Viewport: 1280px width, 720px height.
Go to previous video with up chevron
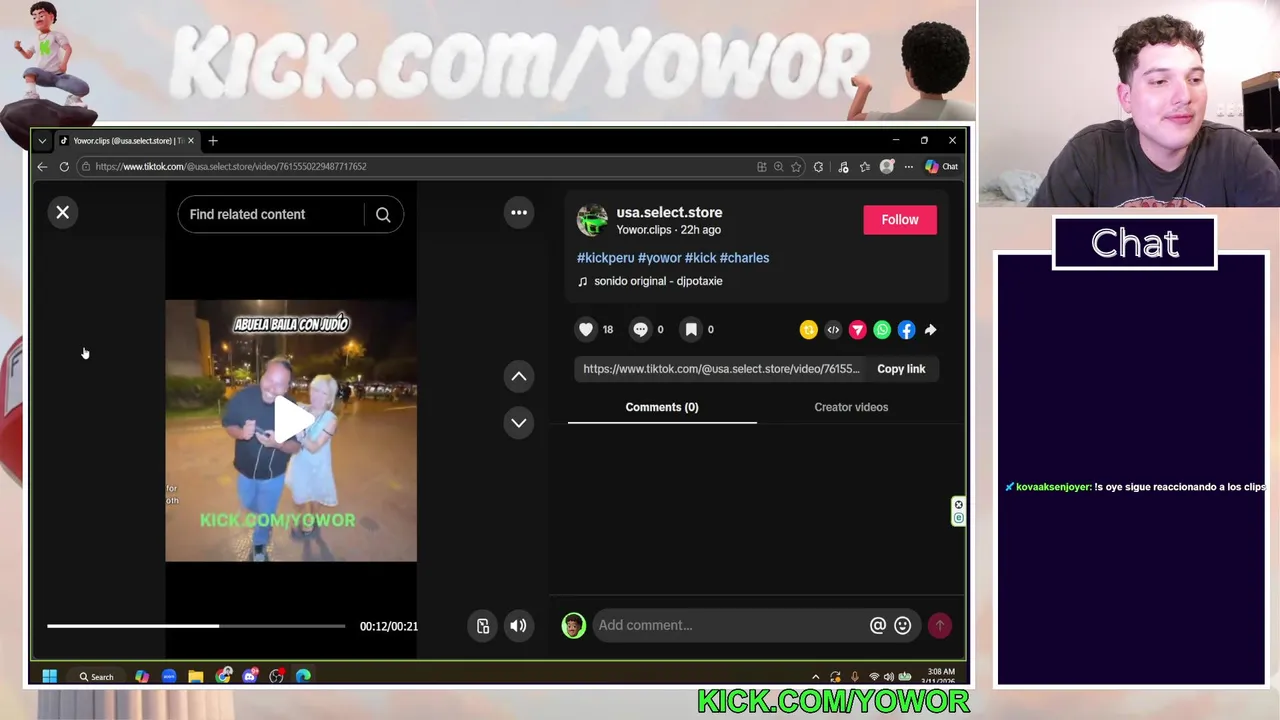(x=519, y=376)
